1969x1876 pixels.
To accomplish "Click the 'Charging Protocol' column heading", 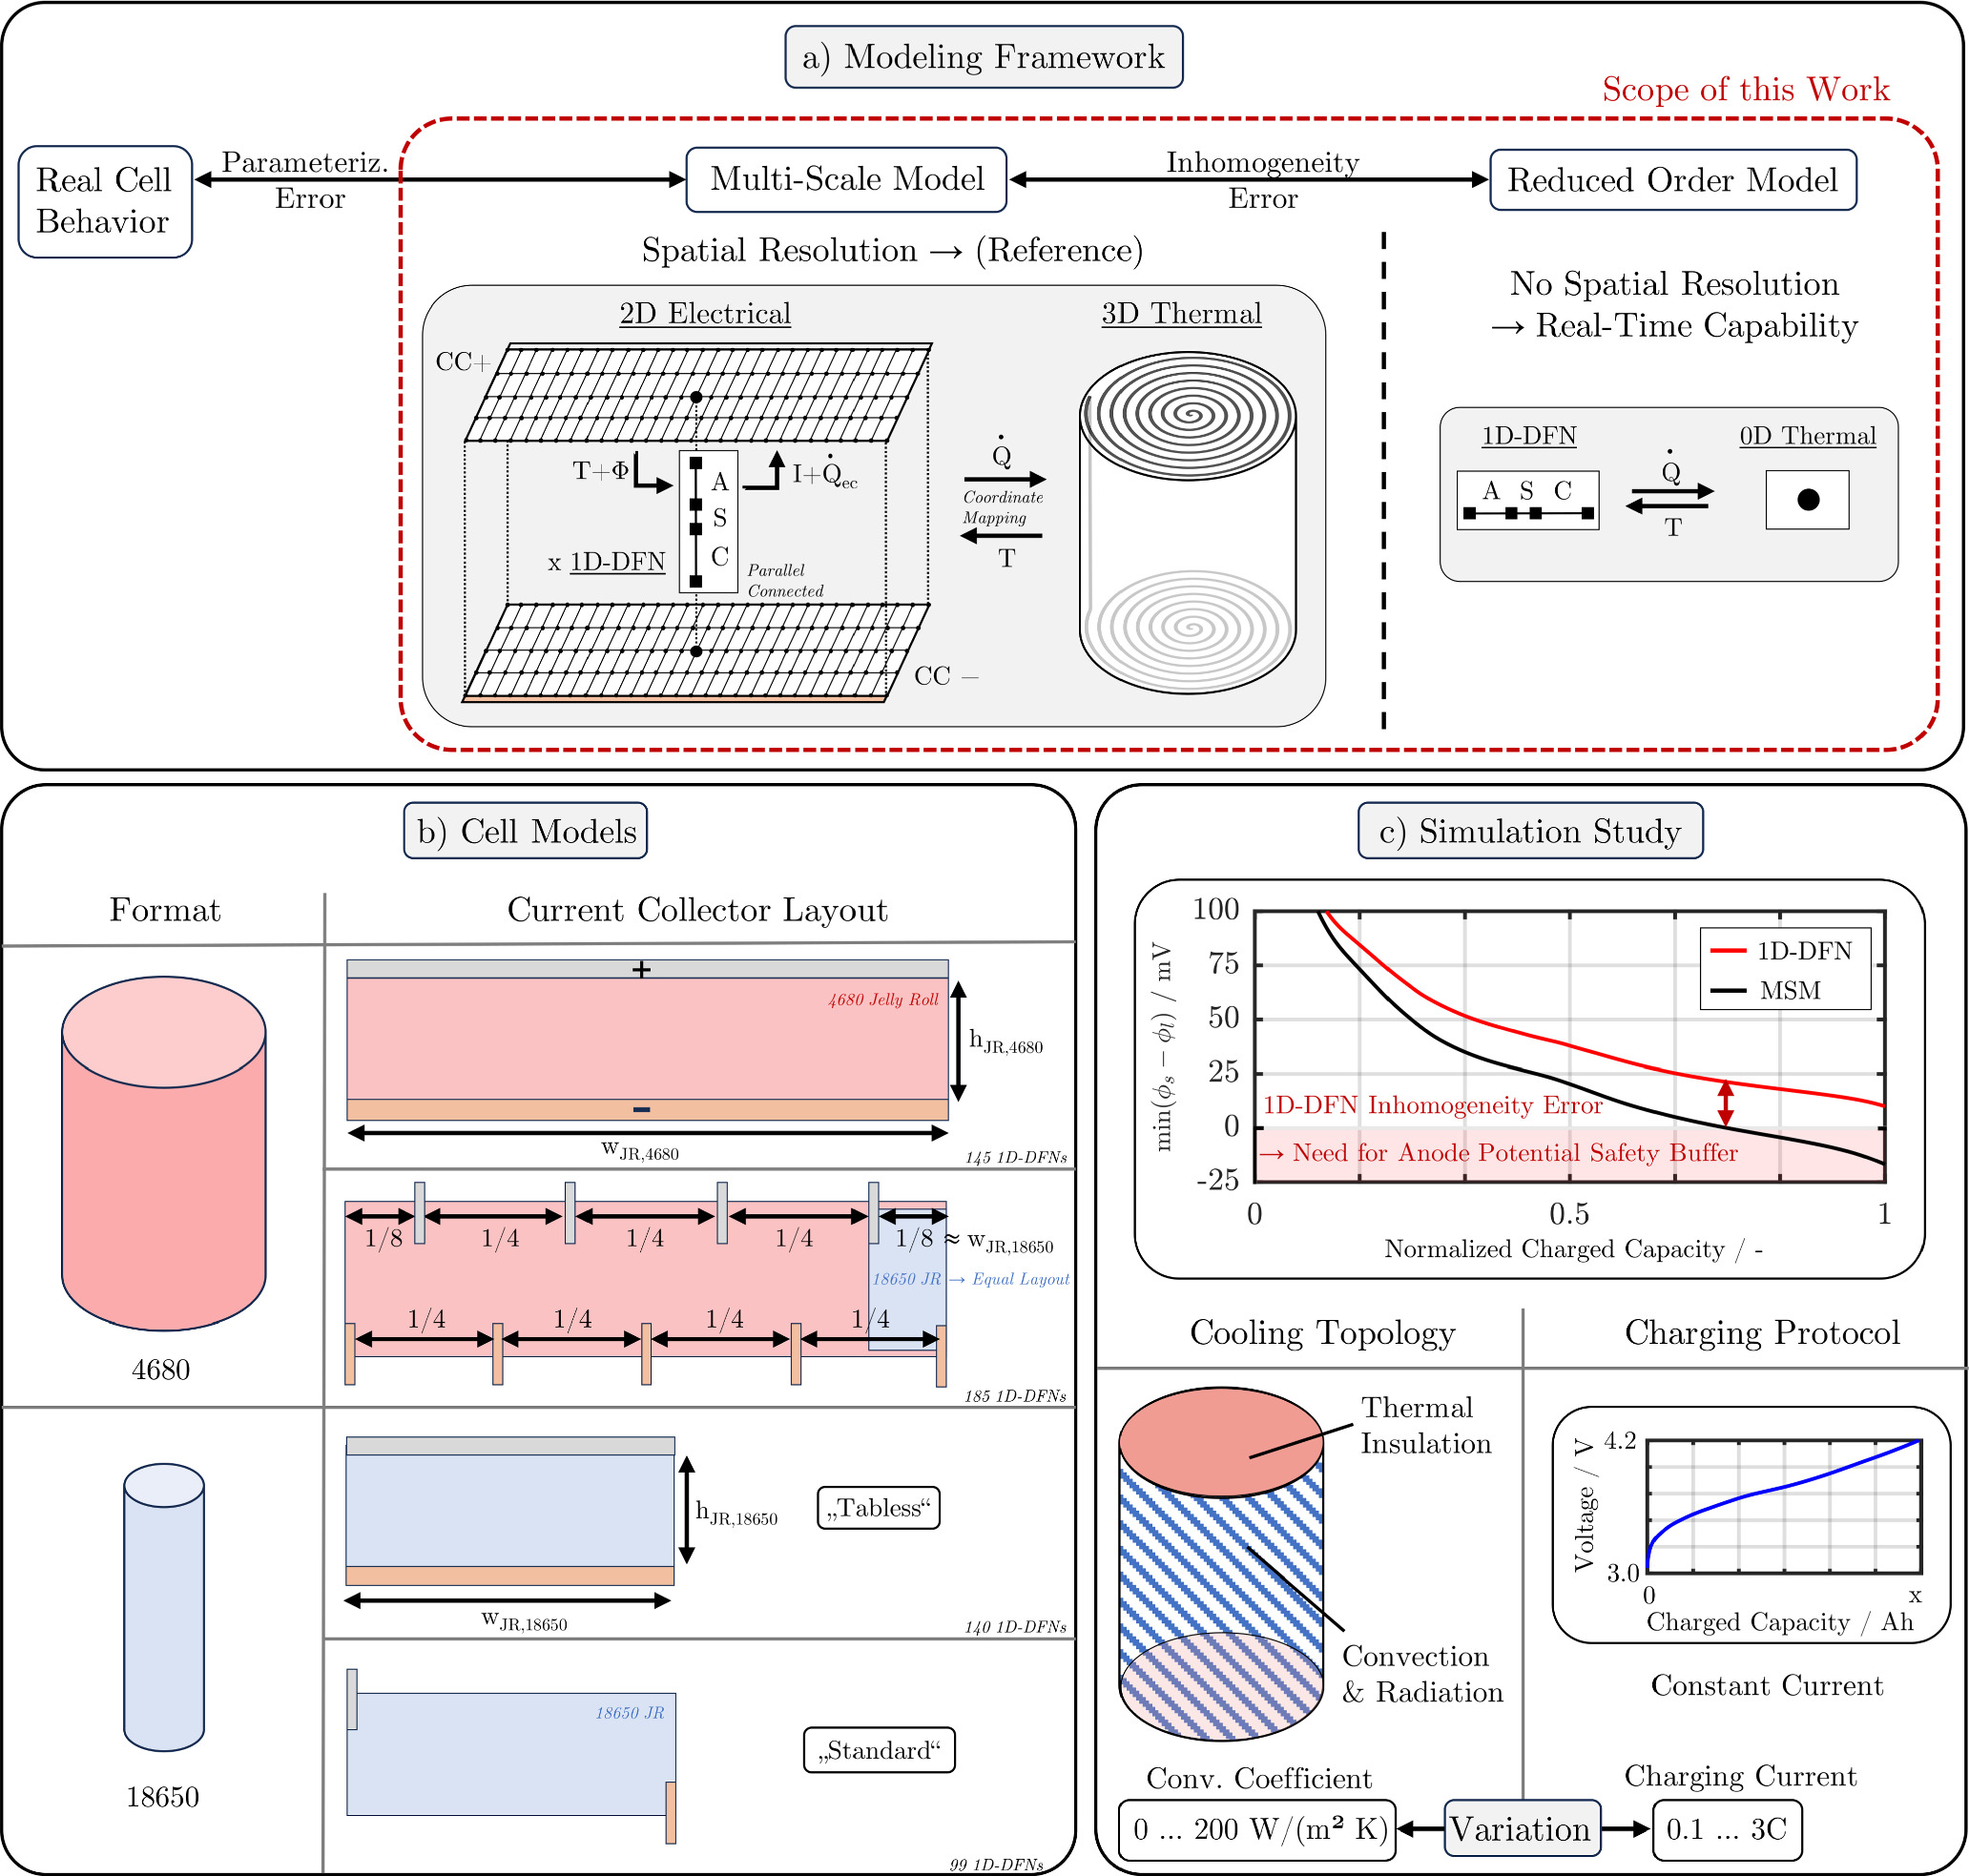I will point(1762,1333).
